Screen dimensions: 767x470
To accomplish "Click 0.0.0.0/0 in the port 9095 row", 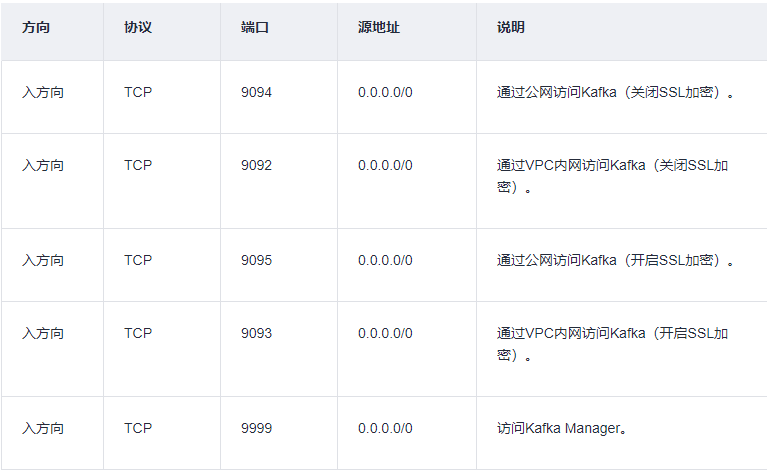I will 385,260.
